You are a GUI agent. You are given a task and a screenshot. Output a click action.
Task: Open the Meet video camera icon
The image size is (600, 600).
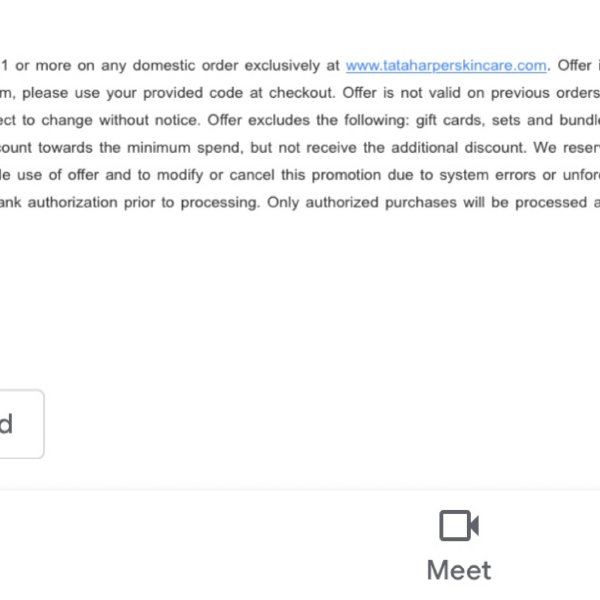pyautogui.click(x=459, y=525)
